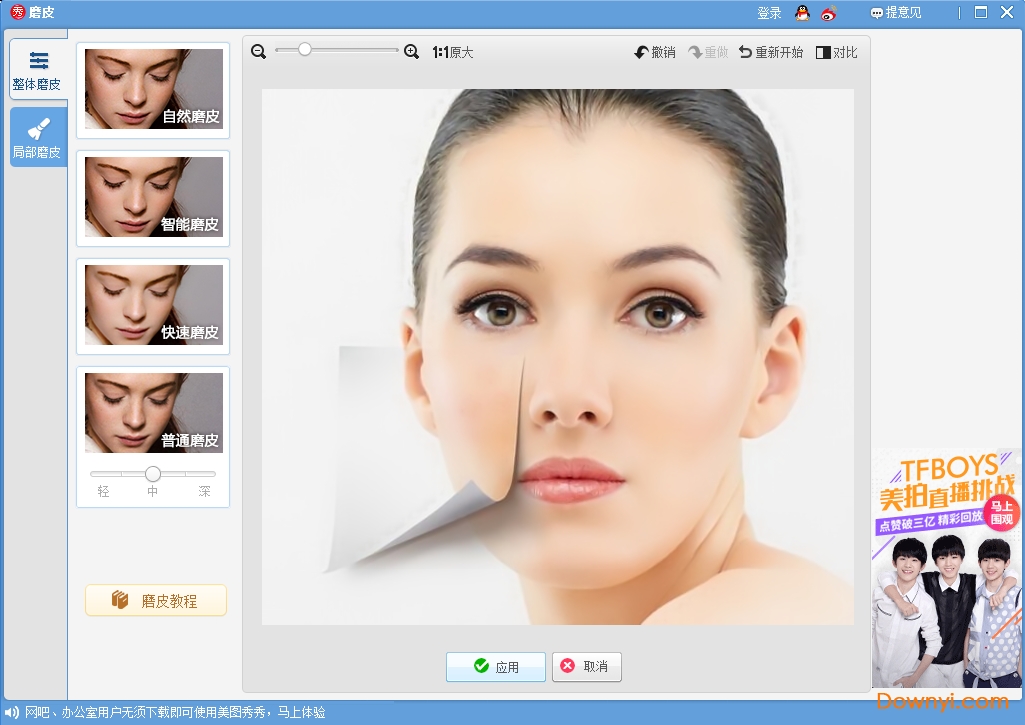Choose the 普通磨皮 preset thumbnail
This screenshot has height=725, width=1025.
pos(153,413)
